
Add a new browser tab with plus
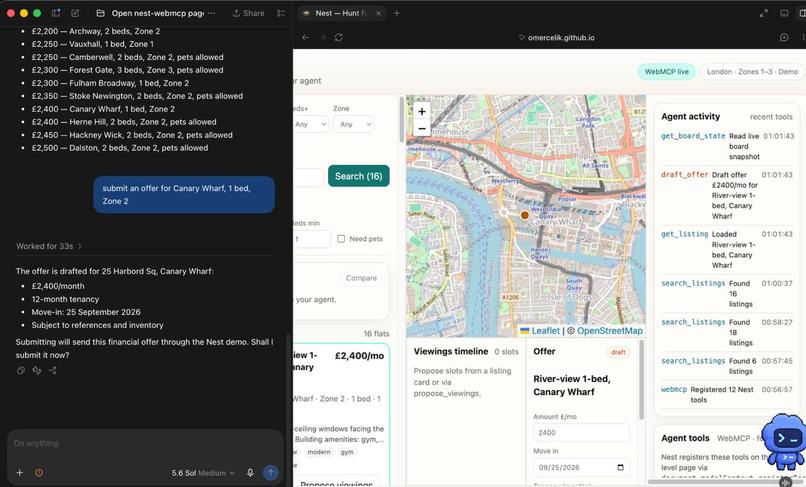coord(396,13)
